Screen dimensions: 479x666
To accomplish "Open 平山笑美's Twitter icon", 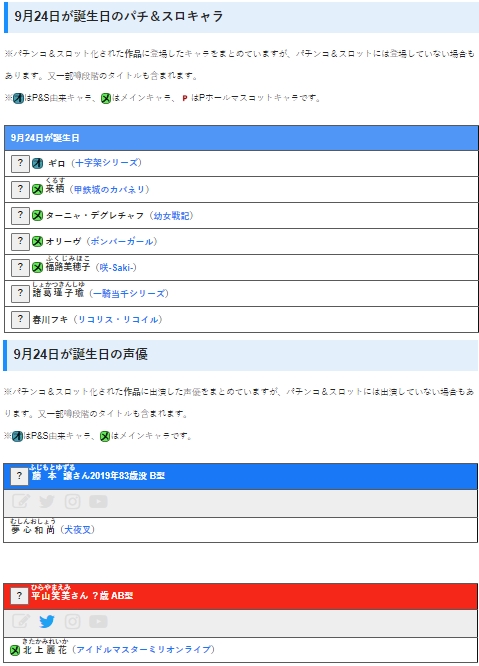I will pyautogui.click(x=47, y=622).
